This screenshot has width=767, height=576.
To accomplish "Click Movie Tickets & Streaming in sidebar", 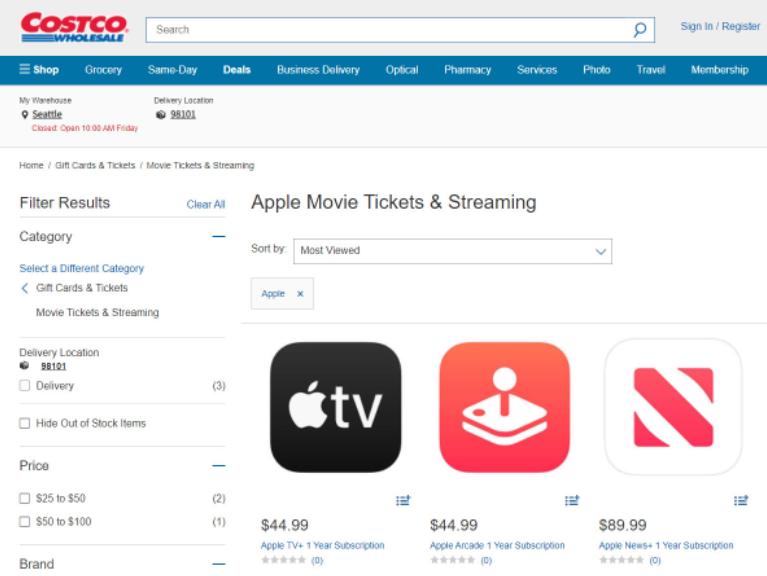I will [x=97, y=312].
